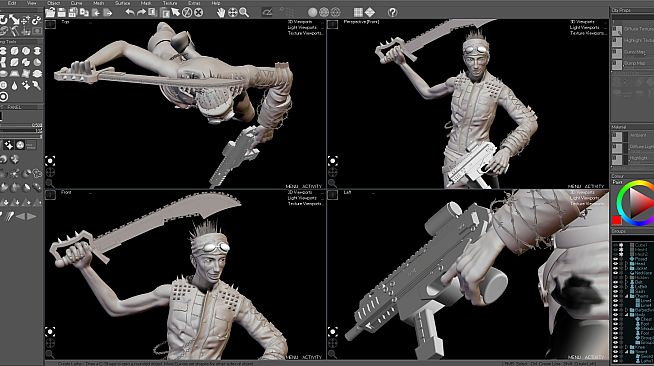Click the save disk icon
Viewport: 654px width, 366px height.
(x=62, y=13)
